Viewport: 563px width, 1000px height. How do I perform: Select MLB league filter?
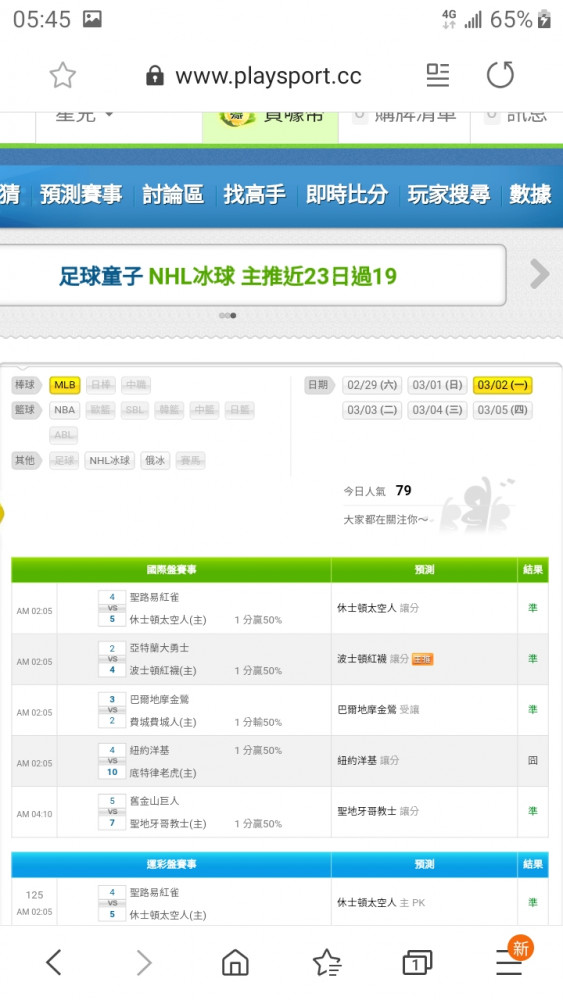(64, 385)
